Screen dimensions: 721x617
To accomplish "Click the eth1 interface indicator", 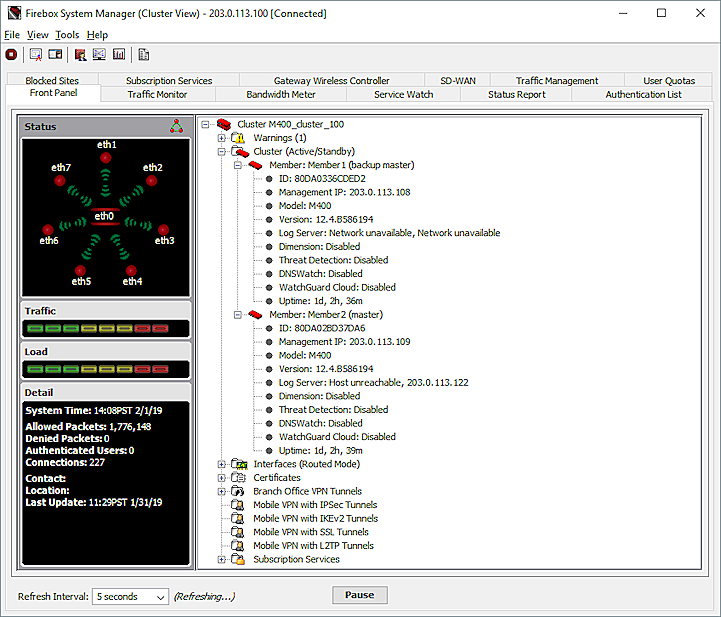I will pyautogui.click(x=107, y=158).
